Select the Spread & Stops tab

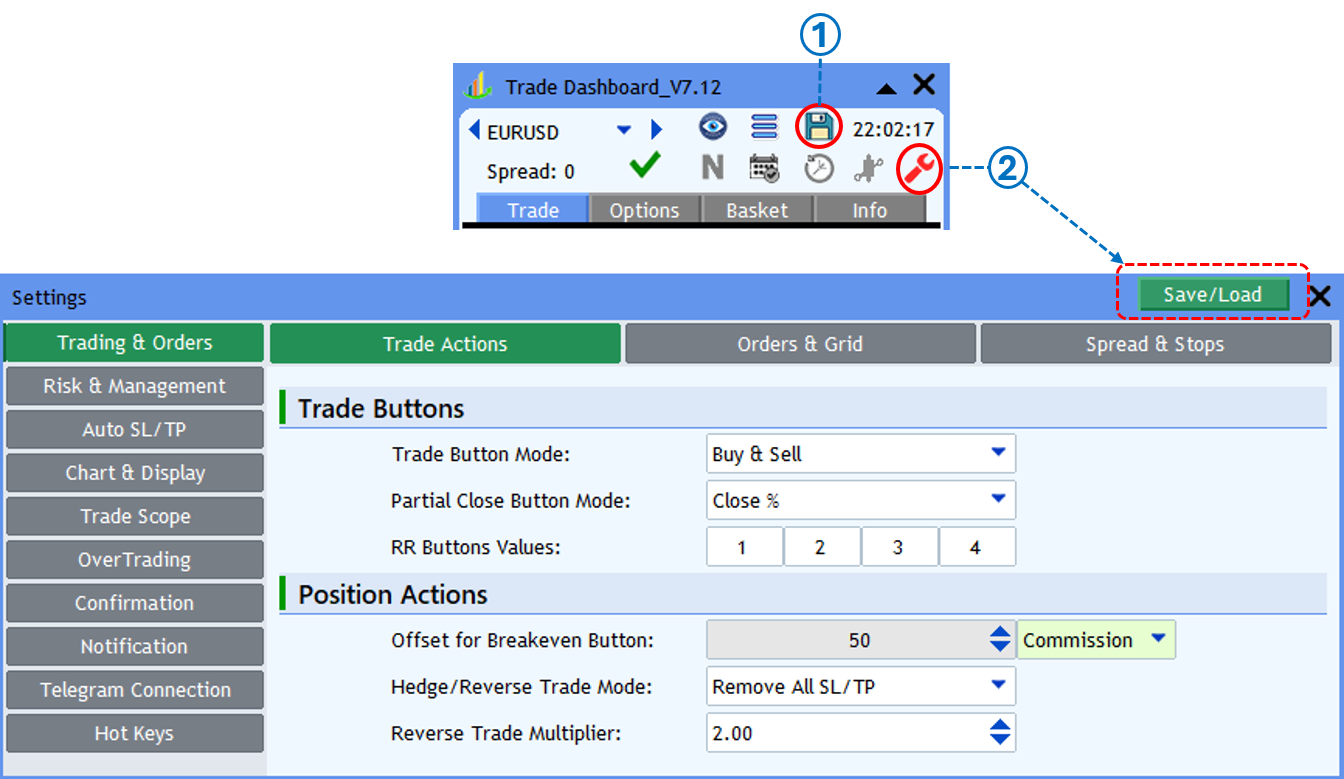click(1155, 344)
